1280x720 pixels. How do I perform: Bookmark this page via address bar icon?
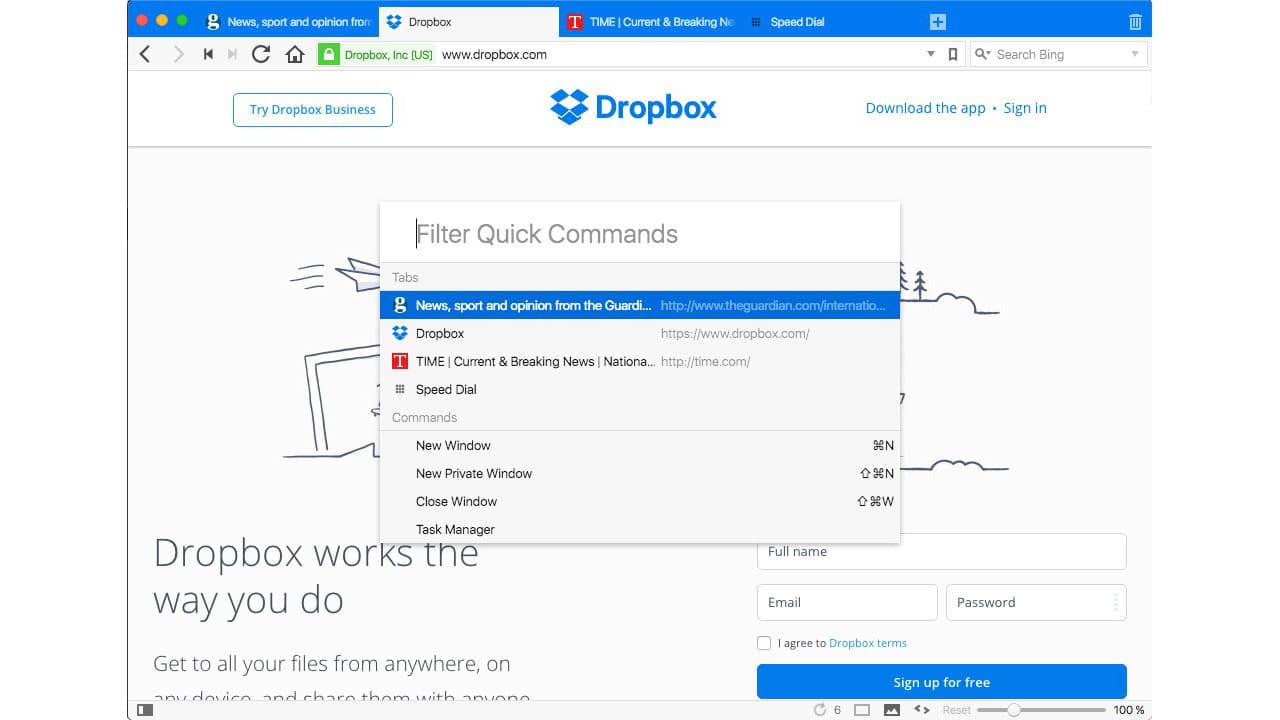pyautogui.click(x=953, y=54)
